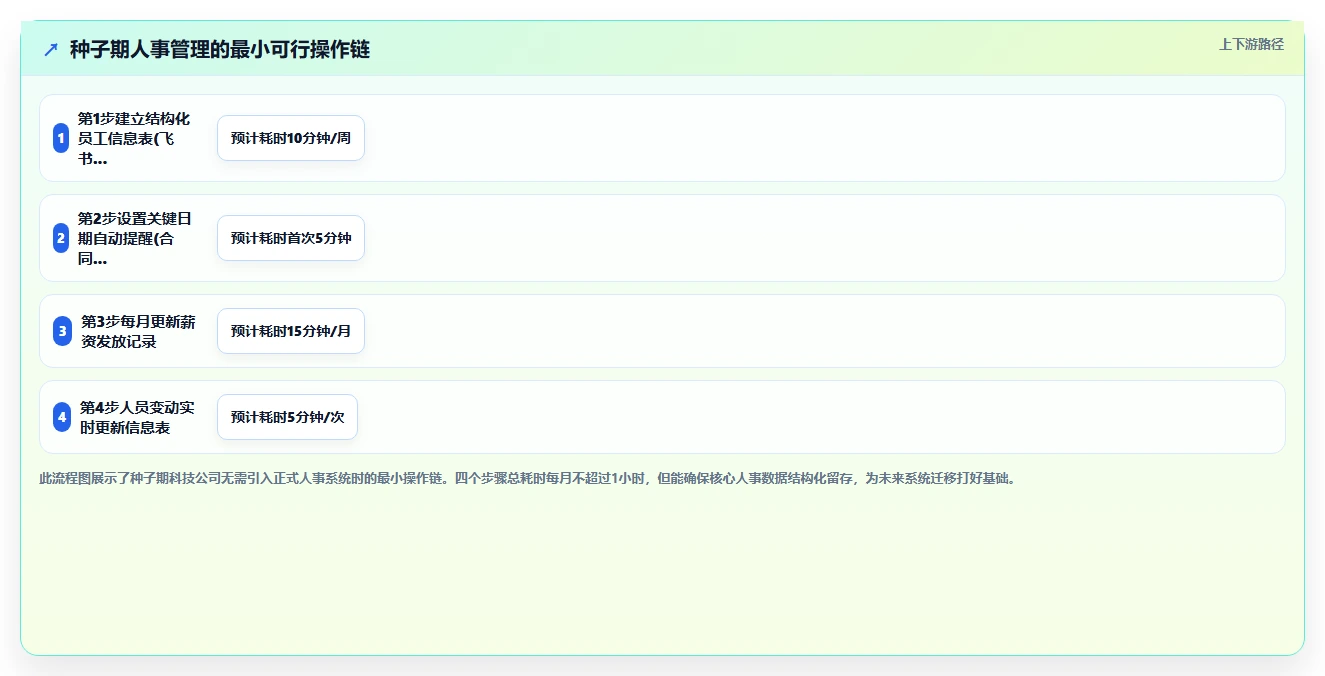The width and height of the screenshot is (1325, 676).
Task: Click the 预计耗时15分钟/月 chip
Action: click(x=291, y=331)
